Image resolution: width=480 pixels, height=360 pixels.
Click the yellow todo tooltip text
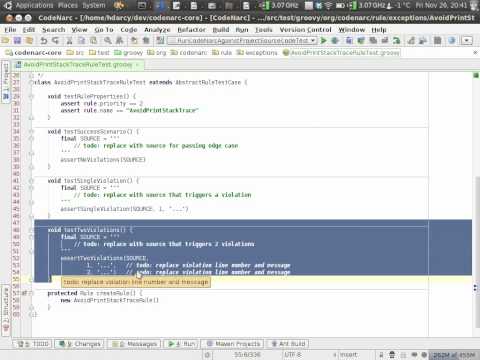(136, 282)
